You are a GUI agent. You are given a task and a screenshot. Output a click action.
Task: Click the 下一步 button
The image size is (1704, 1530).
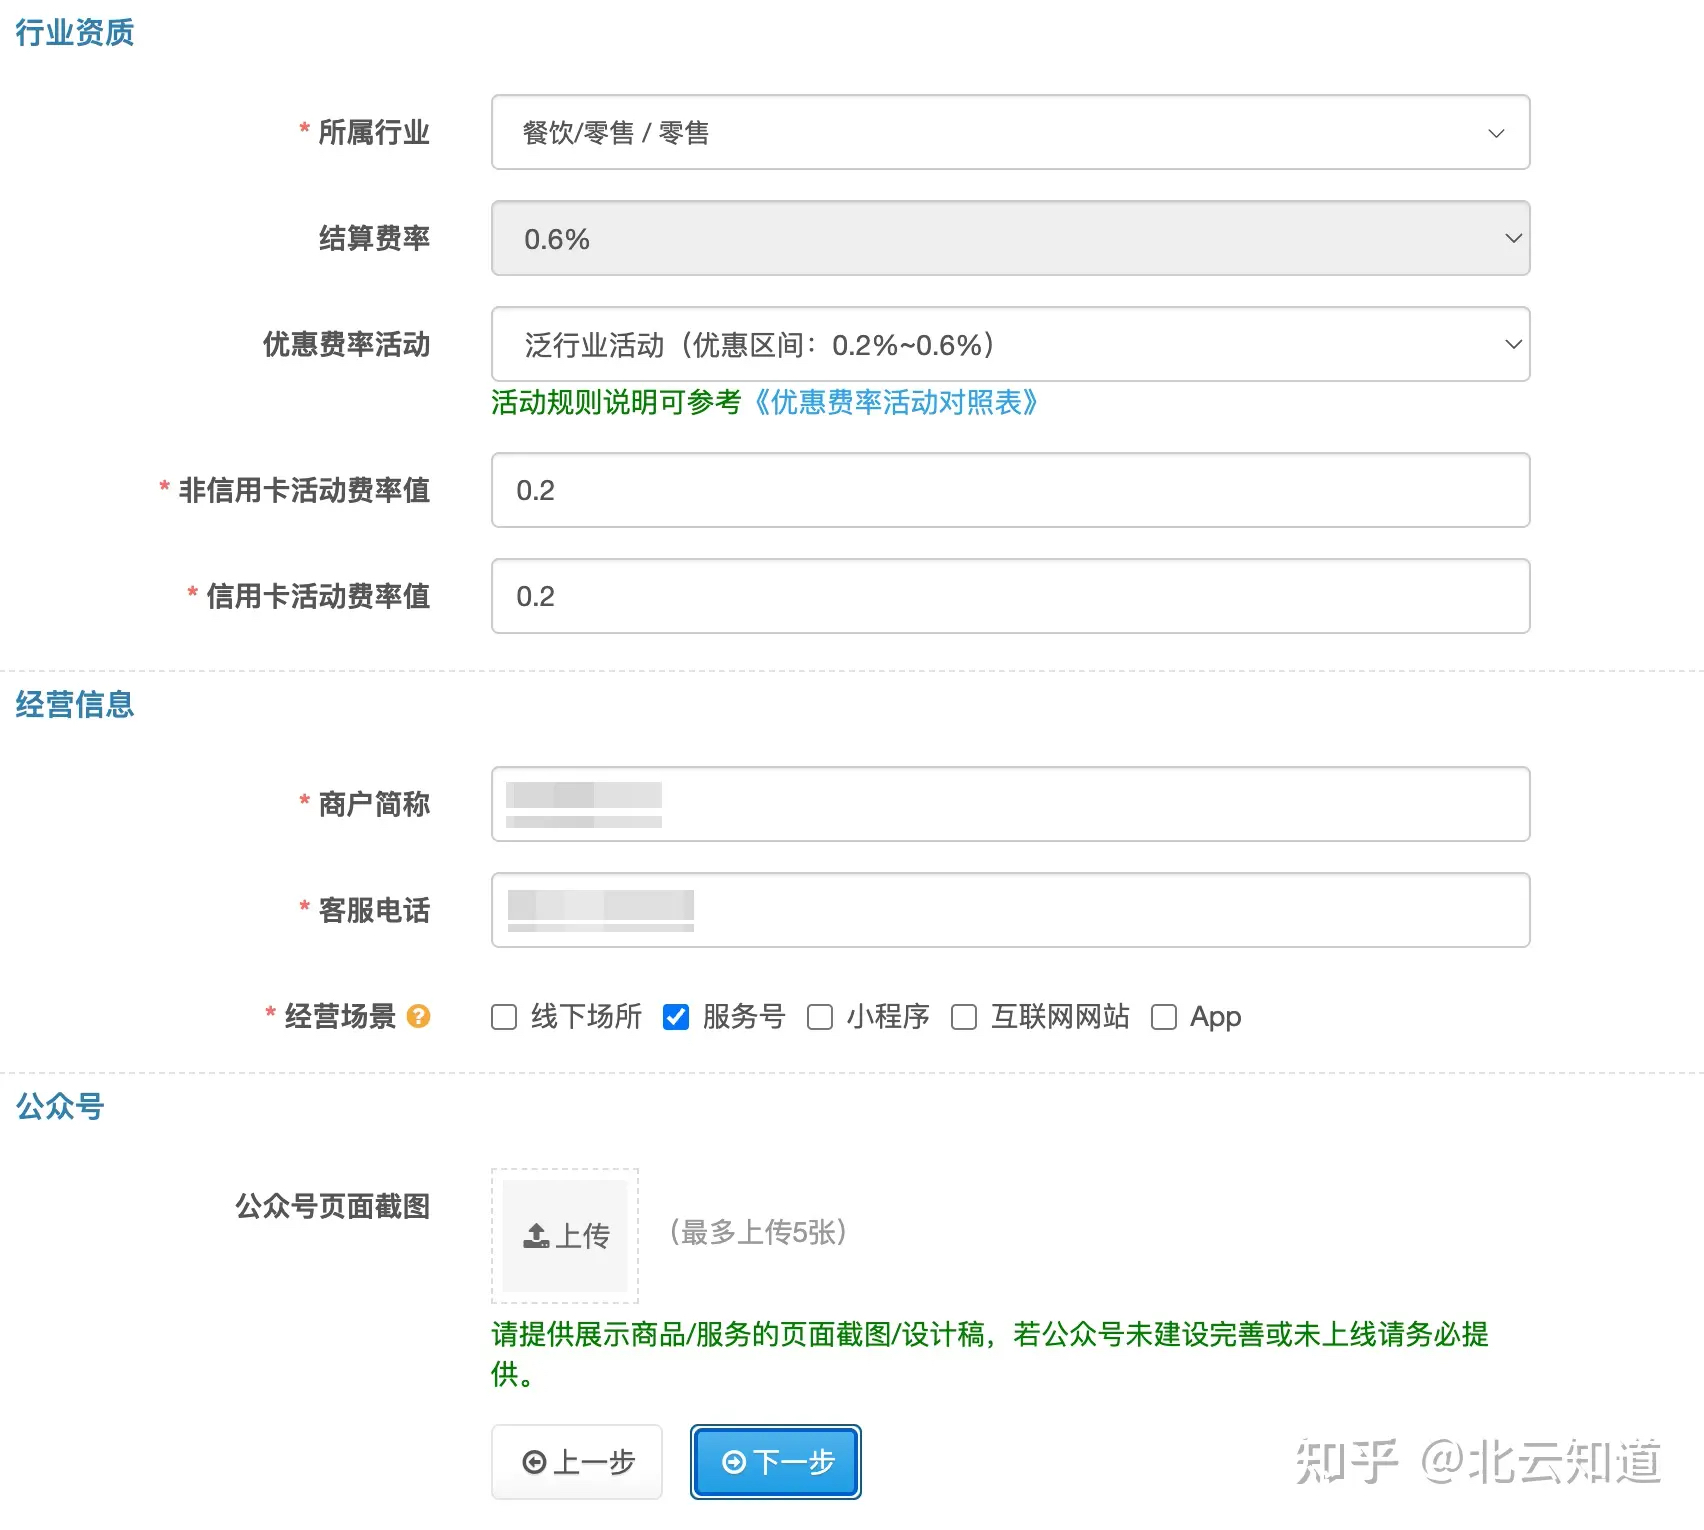[776, 1462]
